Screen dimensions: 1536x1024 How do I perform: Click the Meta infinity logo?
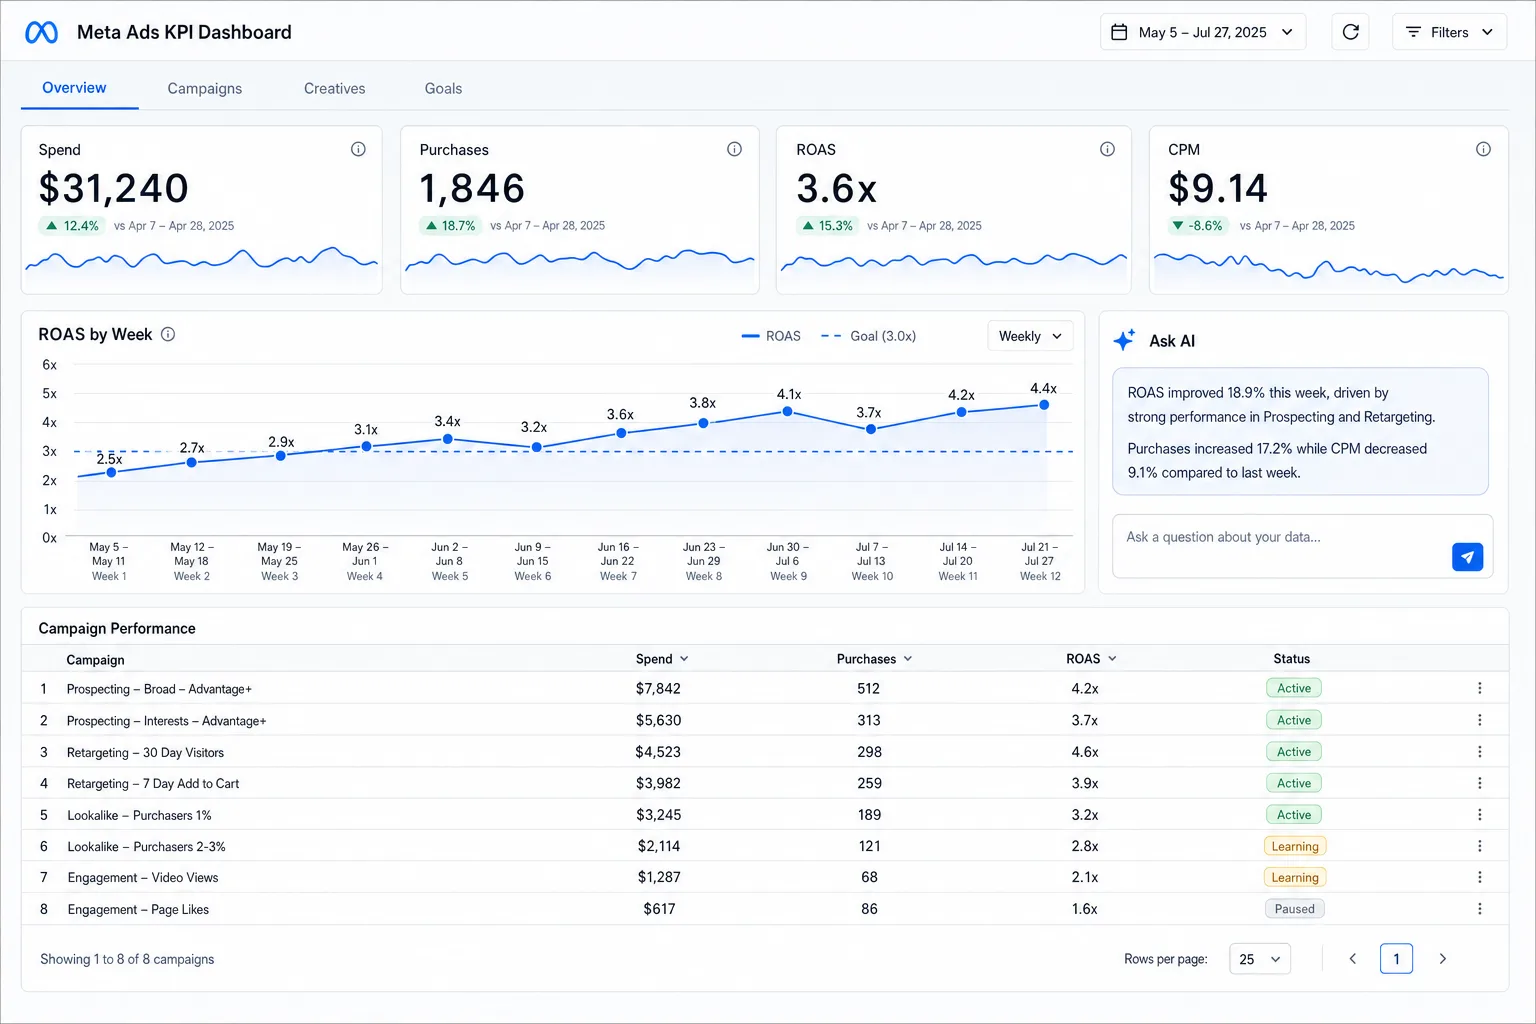pyautogui.click(x=41, y=32)
